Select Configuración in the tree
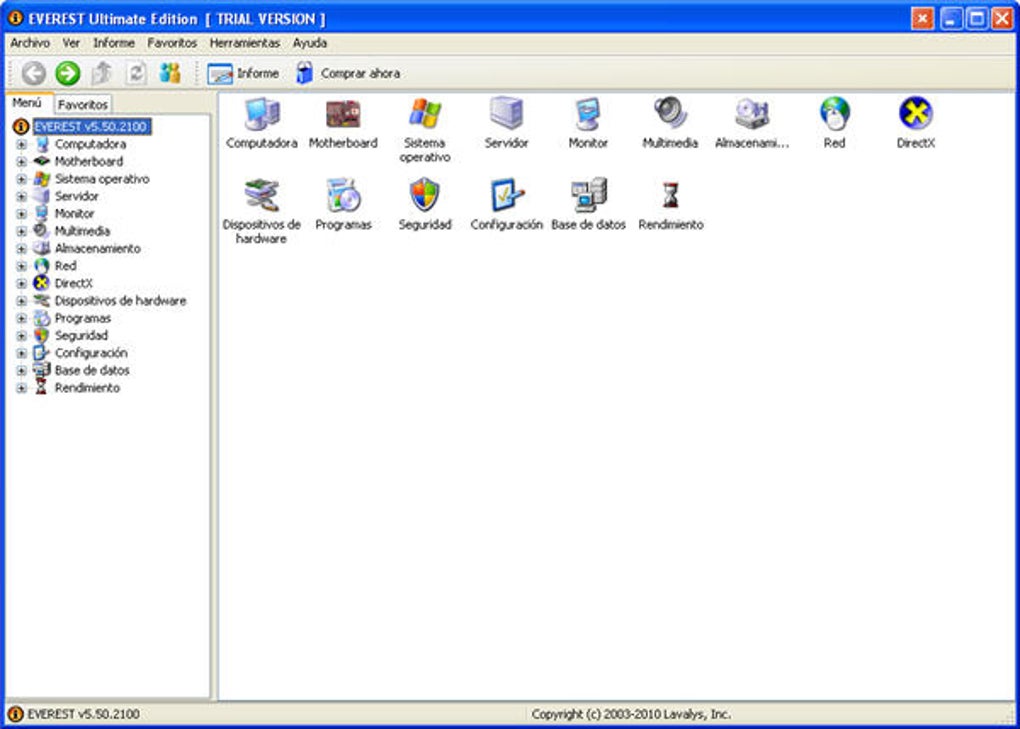 (x=91, y=353)
